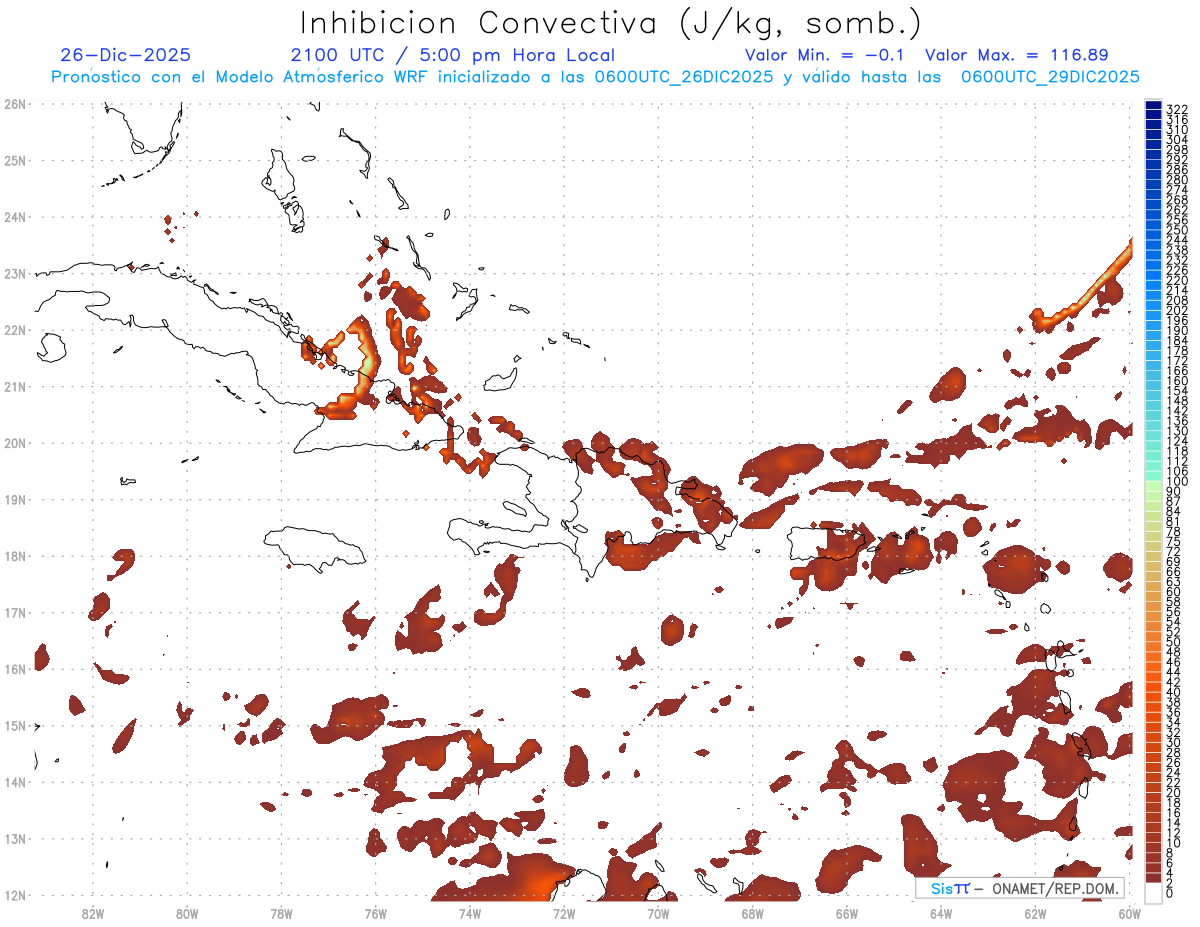Click the '18N' latitude axis label
This screenshot has width=1200, height=927.
coord(15,556)
